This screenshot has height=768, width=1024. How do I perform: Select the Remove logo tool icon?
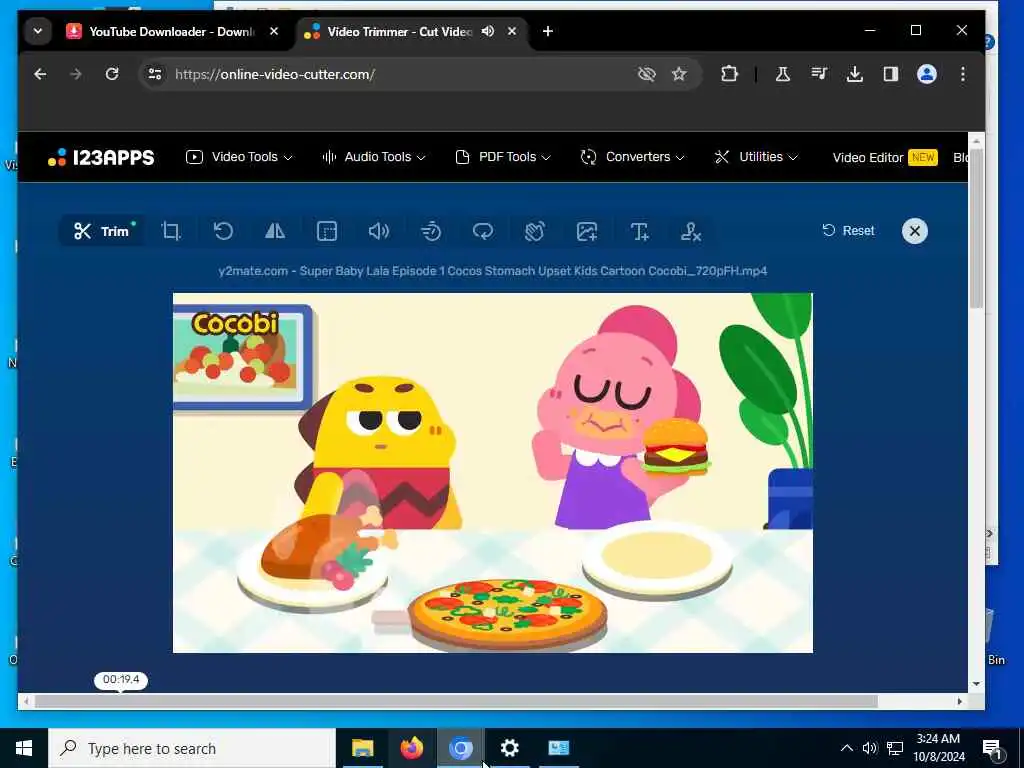[691, 231]
